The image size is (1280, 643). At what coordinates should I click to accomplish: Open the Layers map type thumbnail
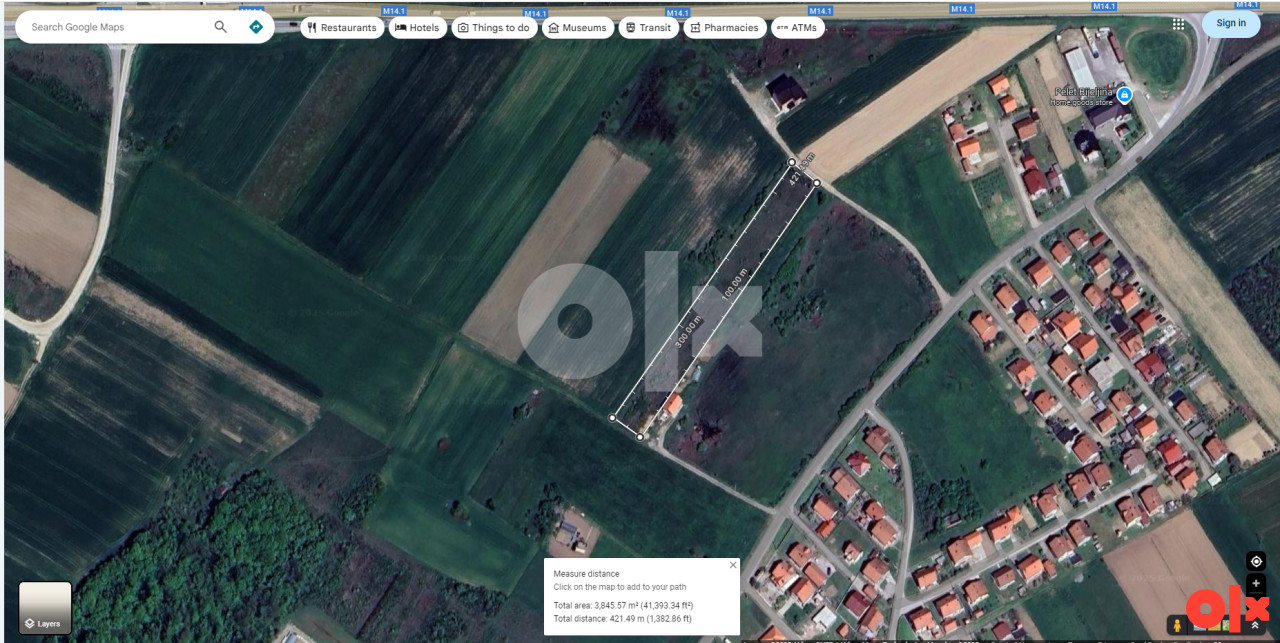pyautogui.click(x=45, y=608)
